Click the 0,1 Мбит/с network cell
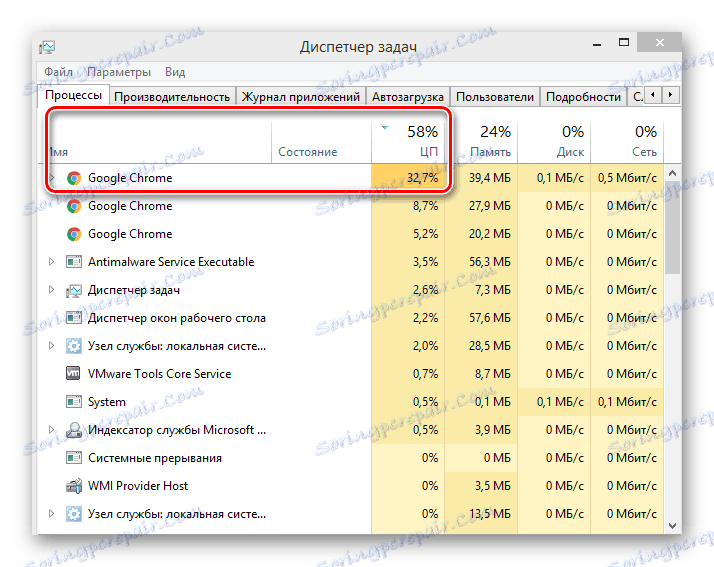 point(627,402)
